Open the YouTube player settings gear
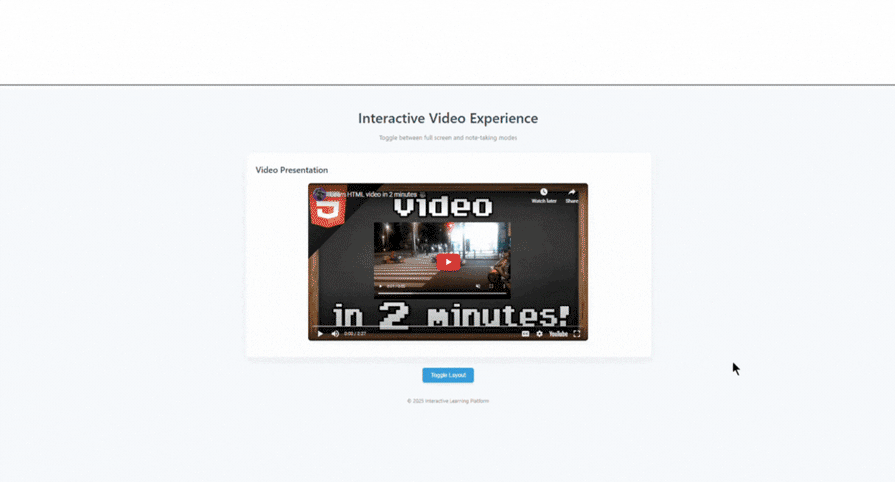The width and height of the screenshot is (895, 482). click(539, 334)
